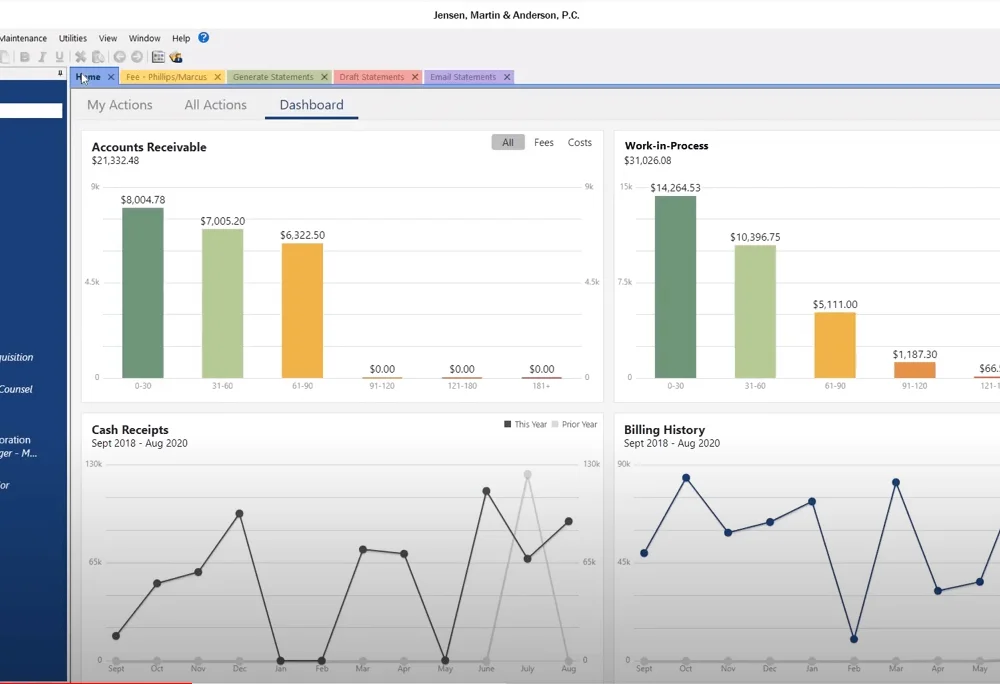Image resolution: width=1000 pixels, height=684 pixels.
Task: Go forward with the right arrow icon
Action: [136, 57]
